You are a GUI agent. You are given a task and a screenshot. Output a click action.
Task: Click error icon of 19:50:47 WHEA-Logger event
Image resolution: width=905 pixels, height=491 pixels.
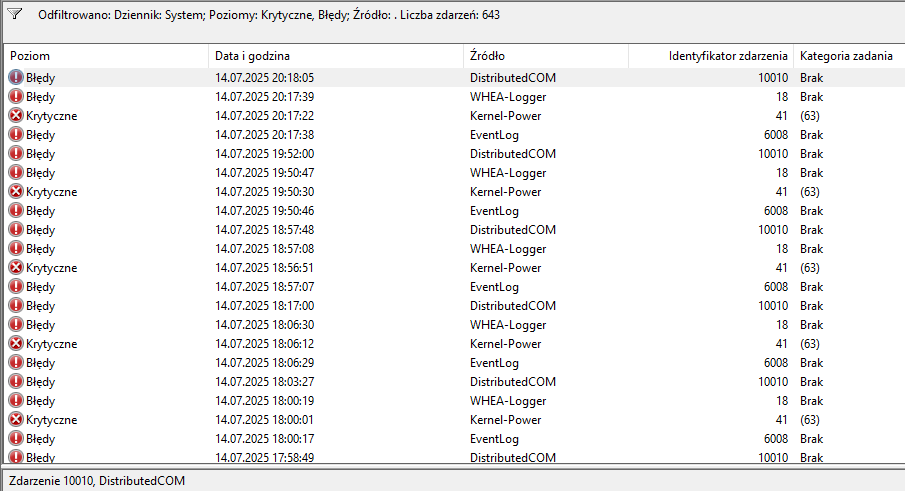click(x=16, y=173)
